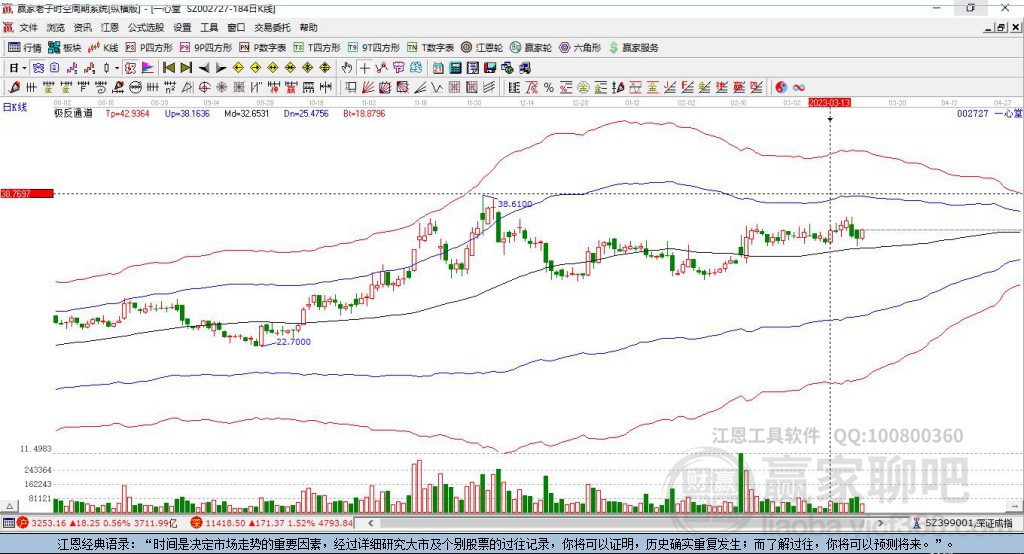This screenshot has width=1024, height=554.
Task: Expand the candlestick style dropdown arrow
Action: [x=117, y=68]
